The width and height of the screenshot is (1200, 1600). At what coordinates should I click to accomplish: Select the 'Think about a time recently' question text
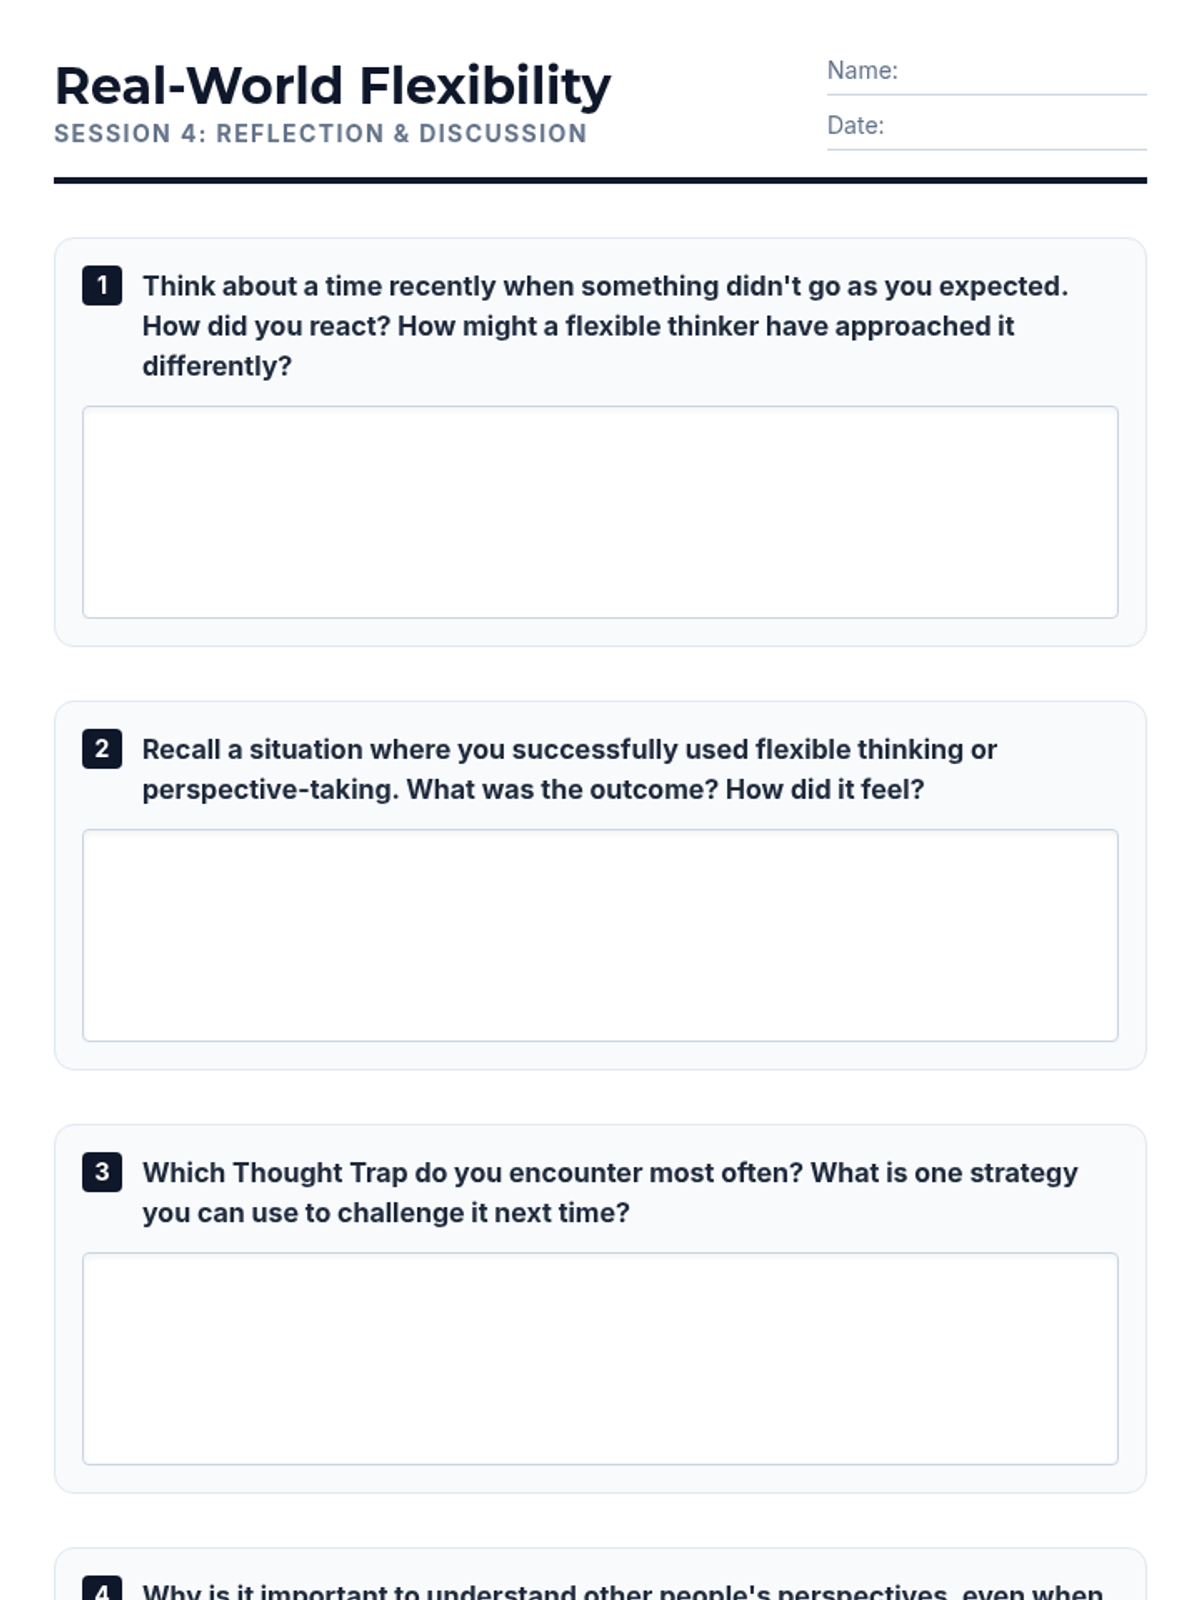click(x=605, y=326)
